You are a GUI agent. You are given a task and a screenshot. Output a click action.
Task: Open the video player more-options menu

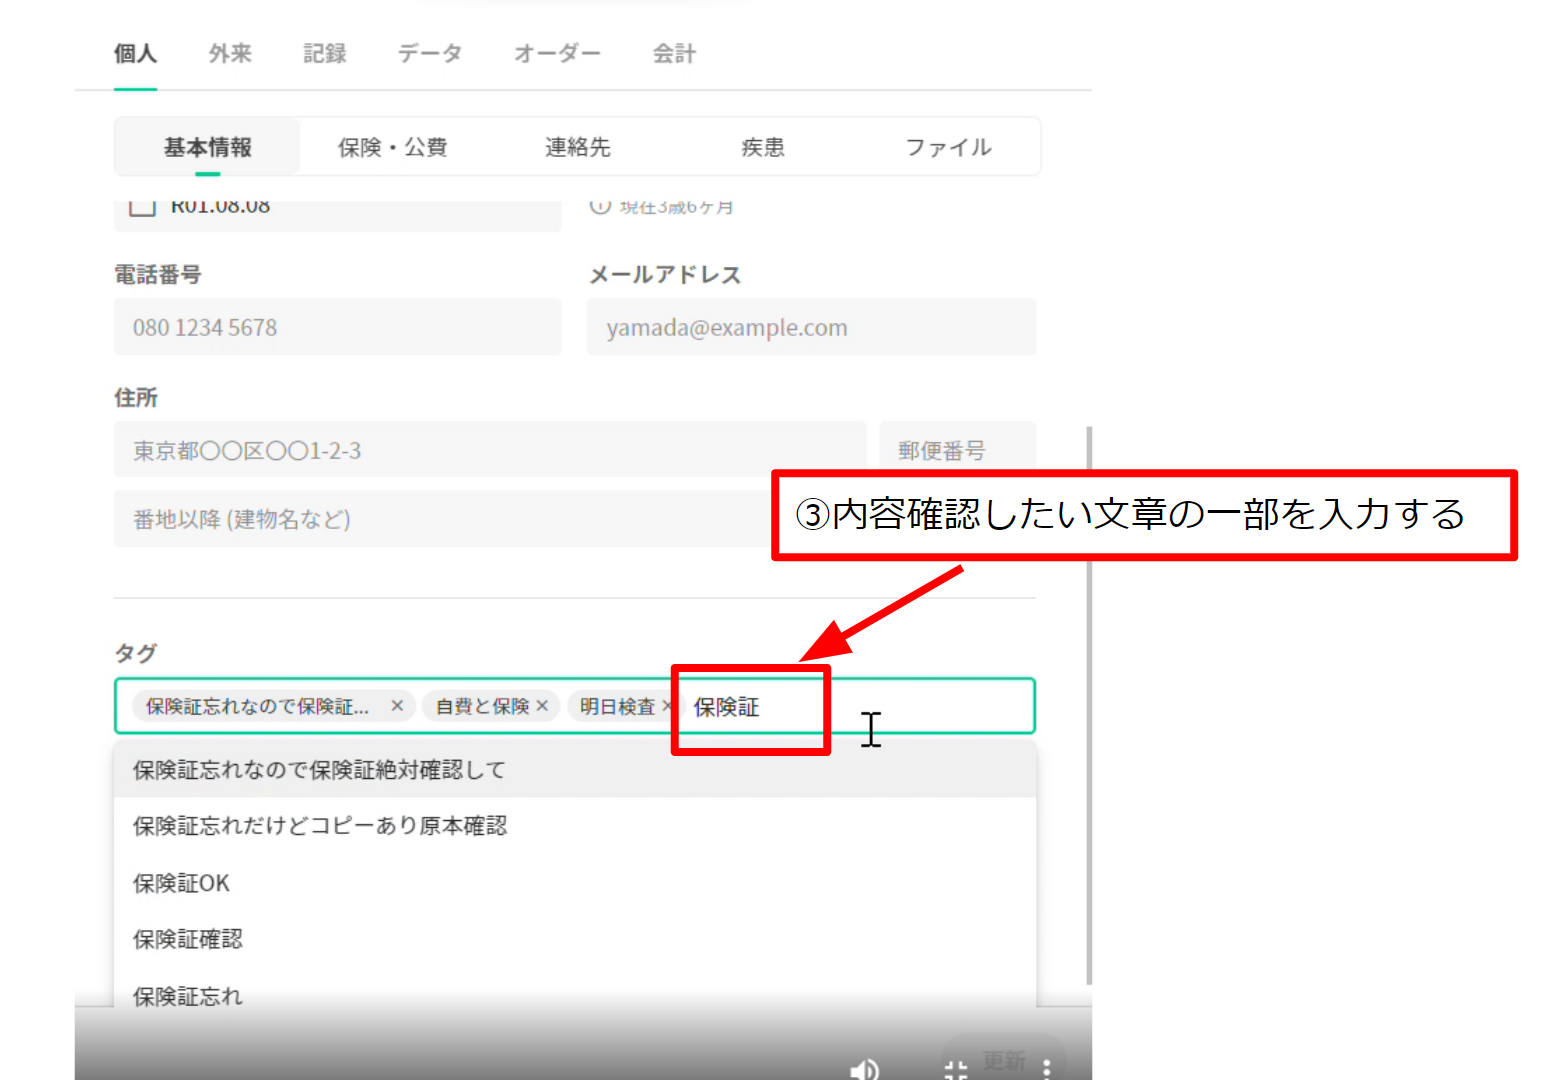[1047, 1069]
